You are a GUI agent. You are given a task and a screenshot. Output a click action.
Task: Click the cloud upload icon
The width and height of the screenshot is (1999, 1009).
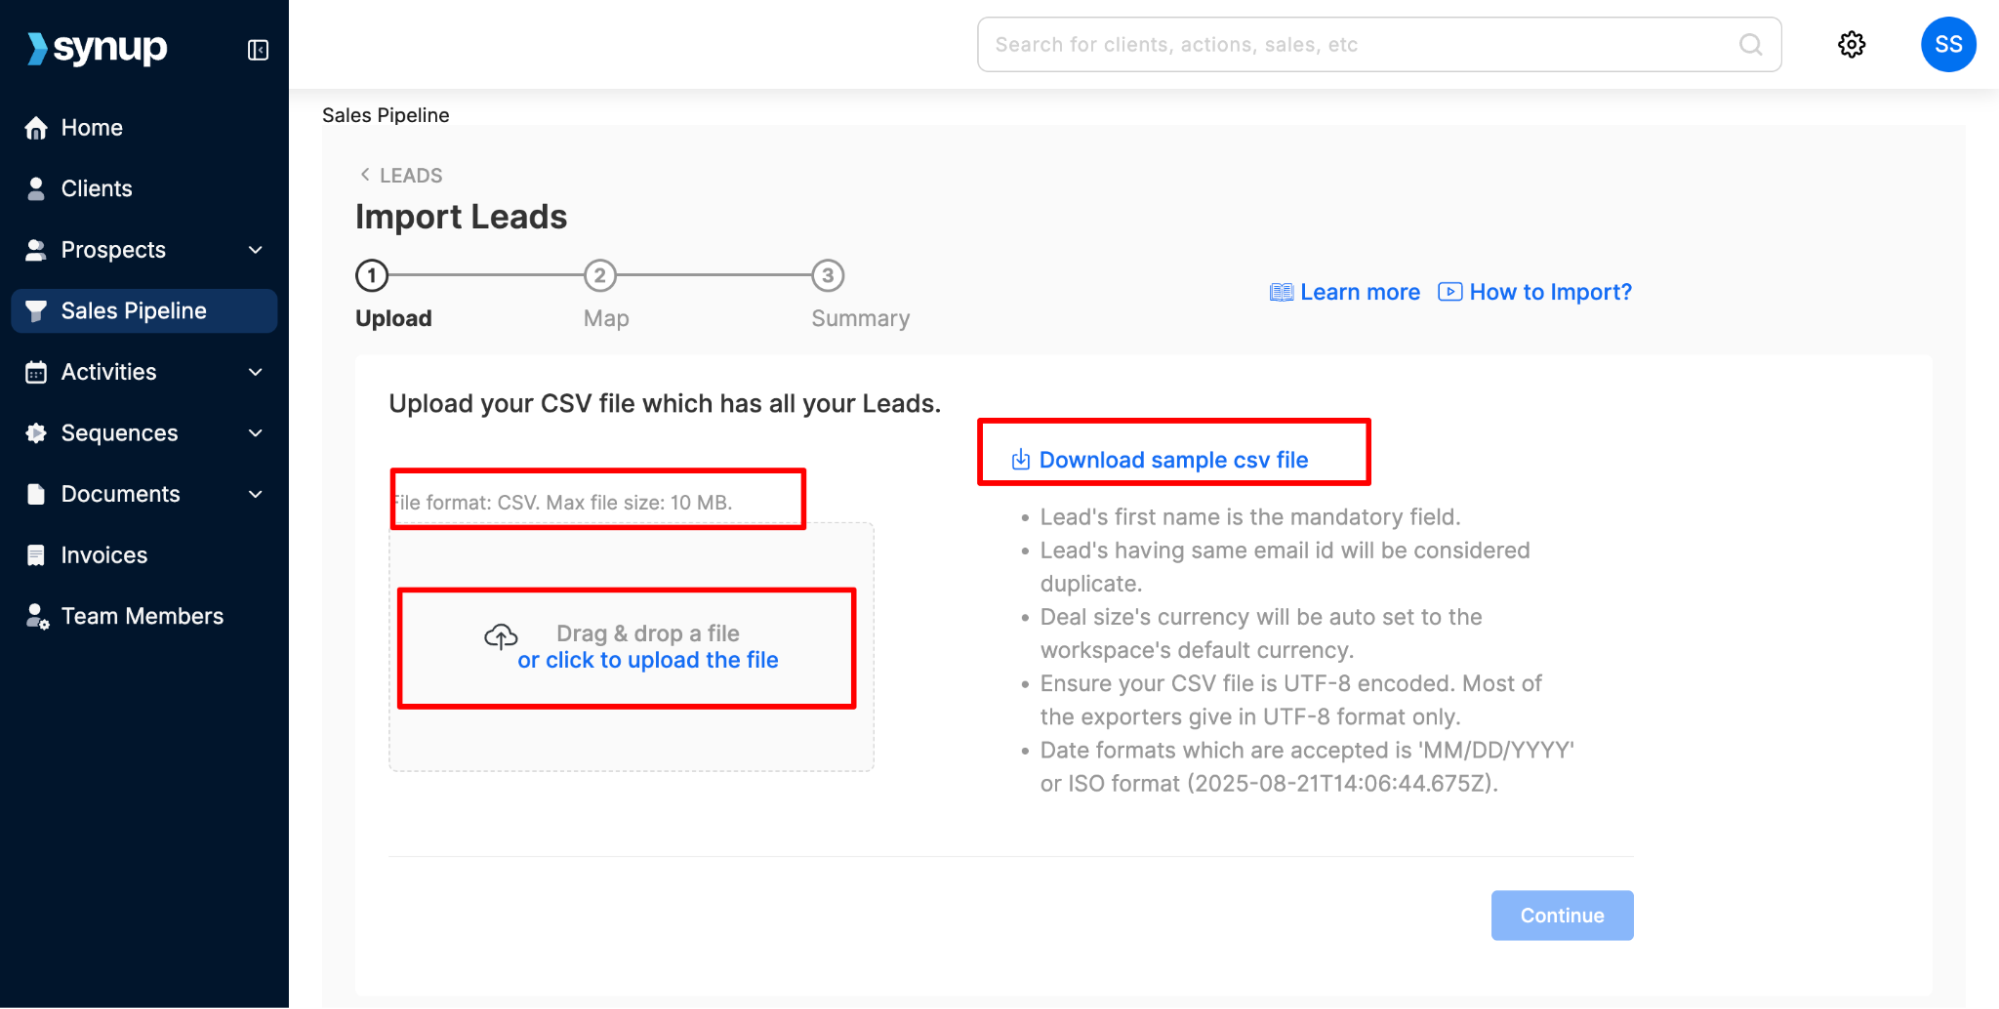[x=501, y=636]
